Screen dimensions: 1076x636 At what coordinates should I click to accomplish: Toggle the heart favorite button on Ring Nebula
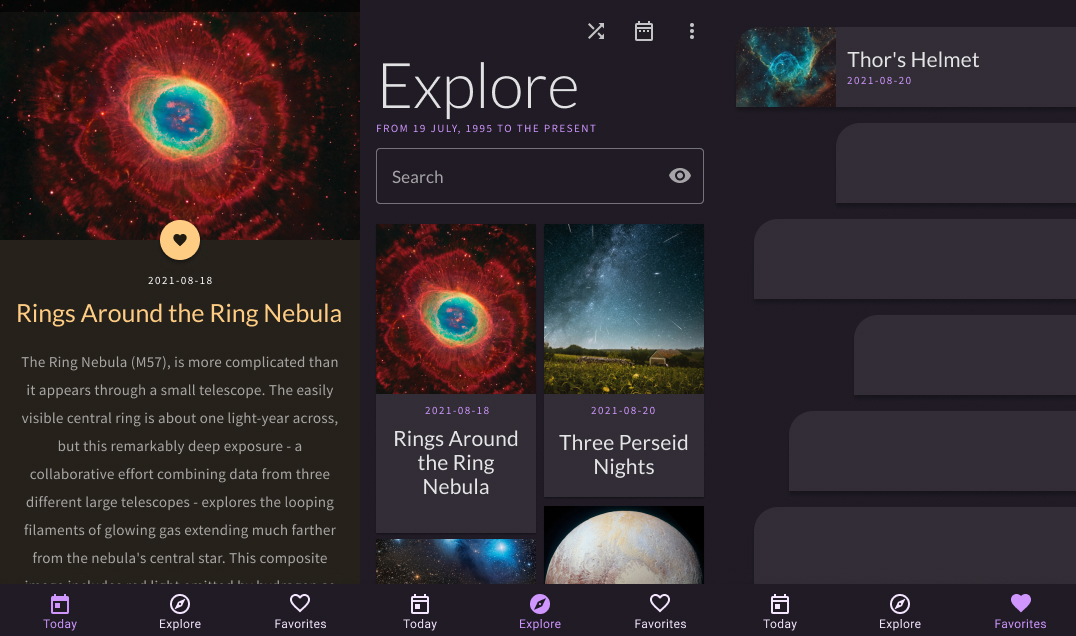click(x=180, y=240)
